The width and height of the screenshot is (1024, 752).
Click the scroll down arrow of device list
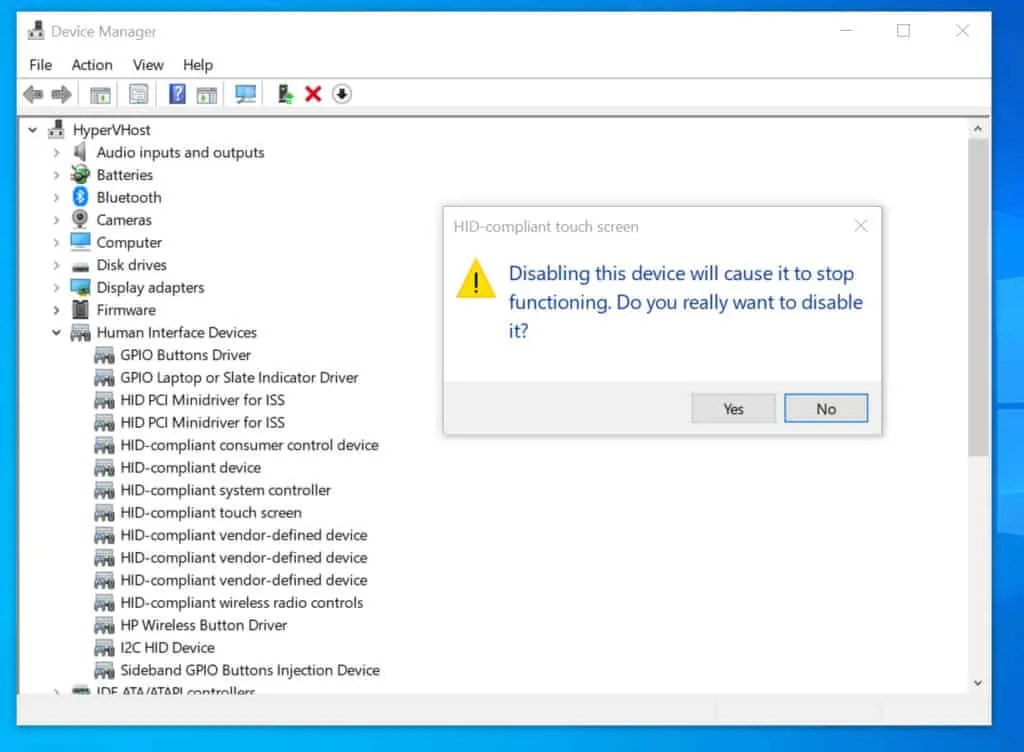[978, 682]
